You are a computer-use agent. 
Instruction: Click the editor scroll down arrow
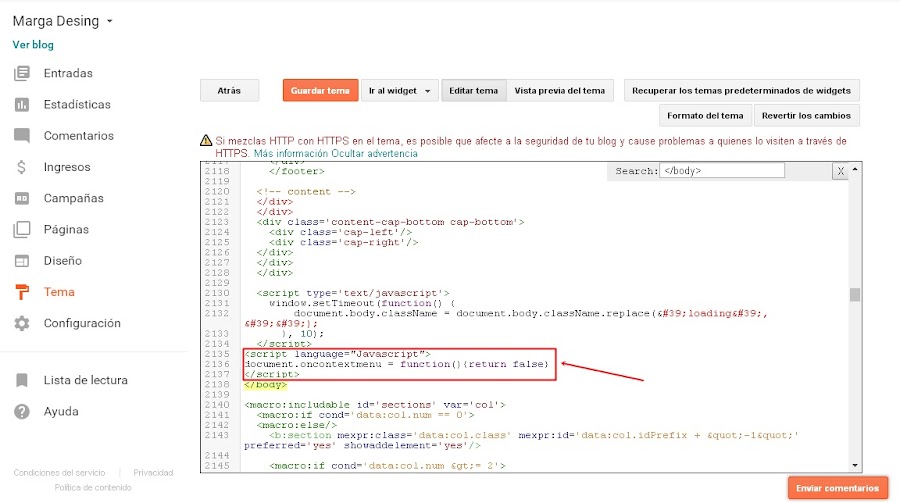coord(855,466)
